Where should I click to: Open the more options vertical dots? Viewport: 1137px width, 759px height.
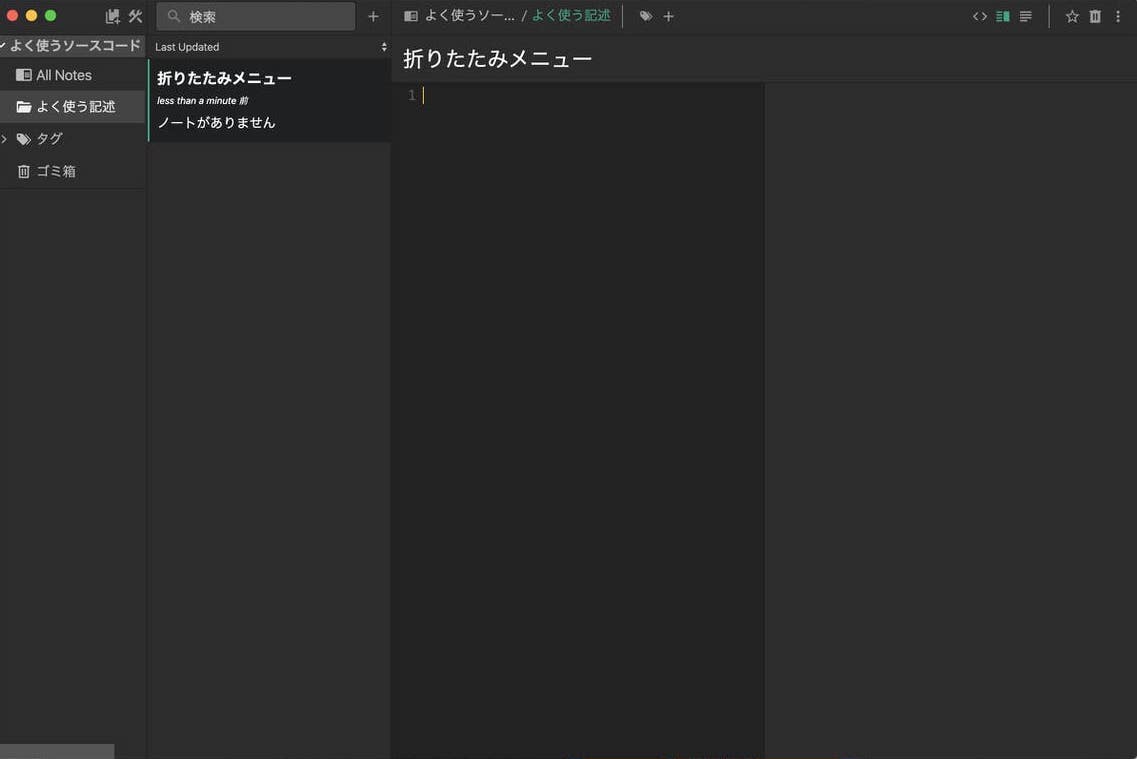click(1117, 16)
